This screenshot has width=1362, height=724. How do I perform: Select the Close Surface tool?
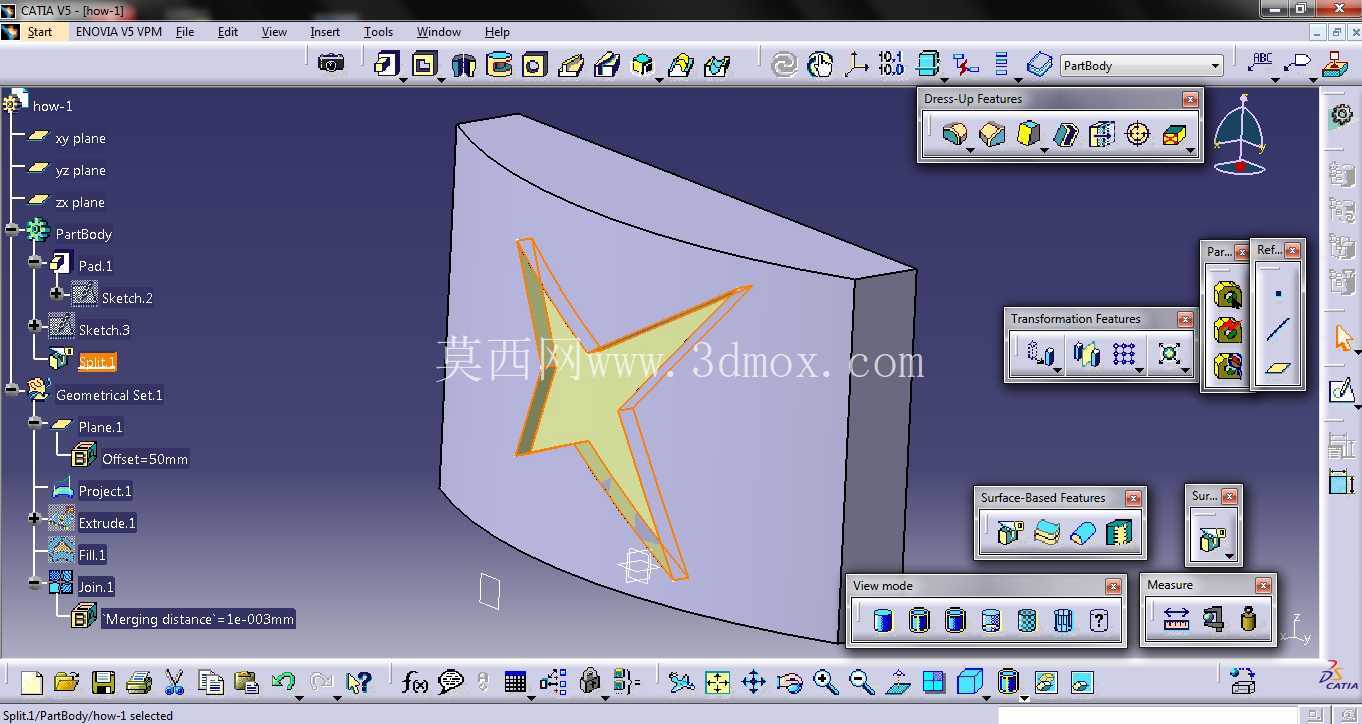(1083, 533)
